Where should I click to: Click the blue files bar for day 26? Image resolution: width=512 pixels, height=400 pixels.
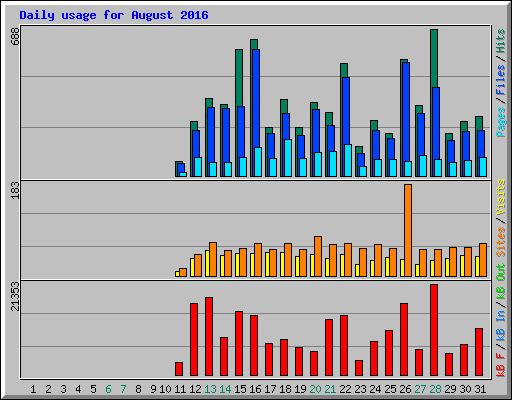click(406, 112)
